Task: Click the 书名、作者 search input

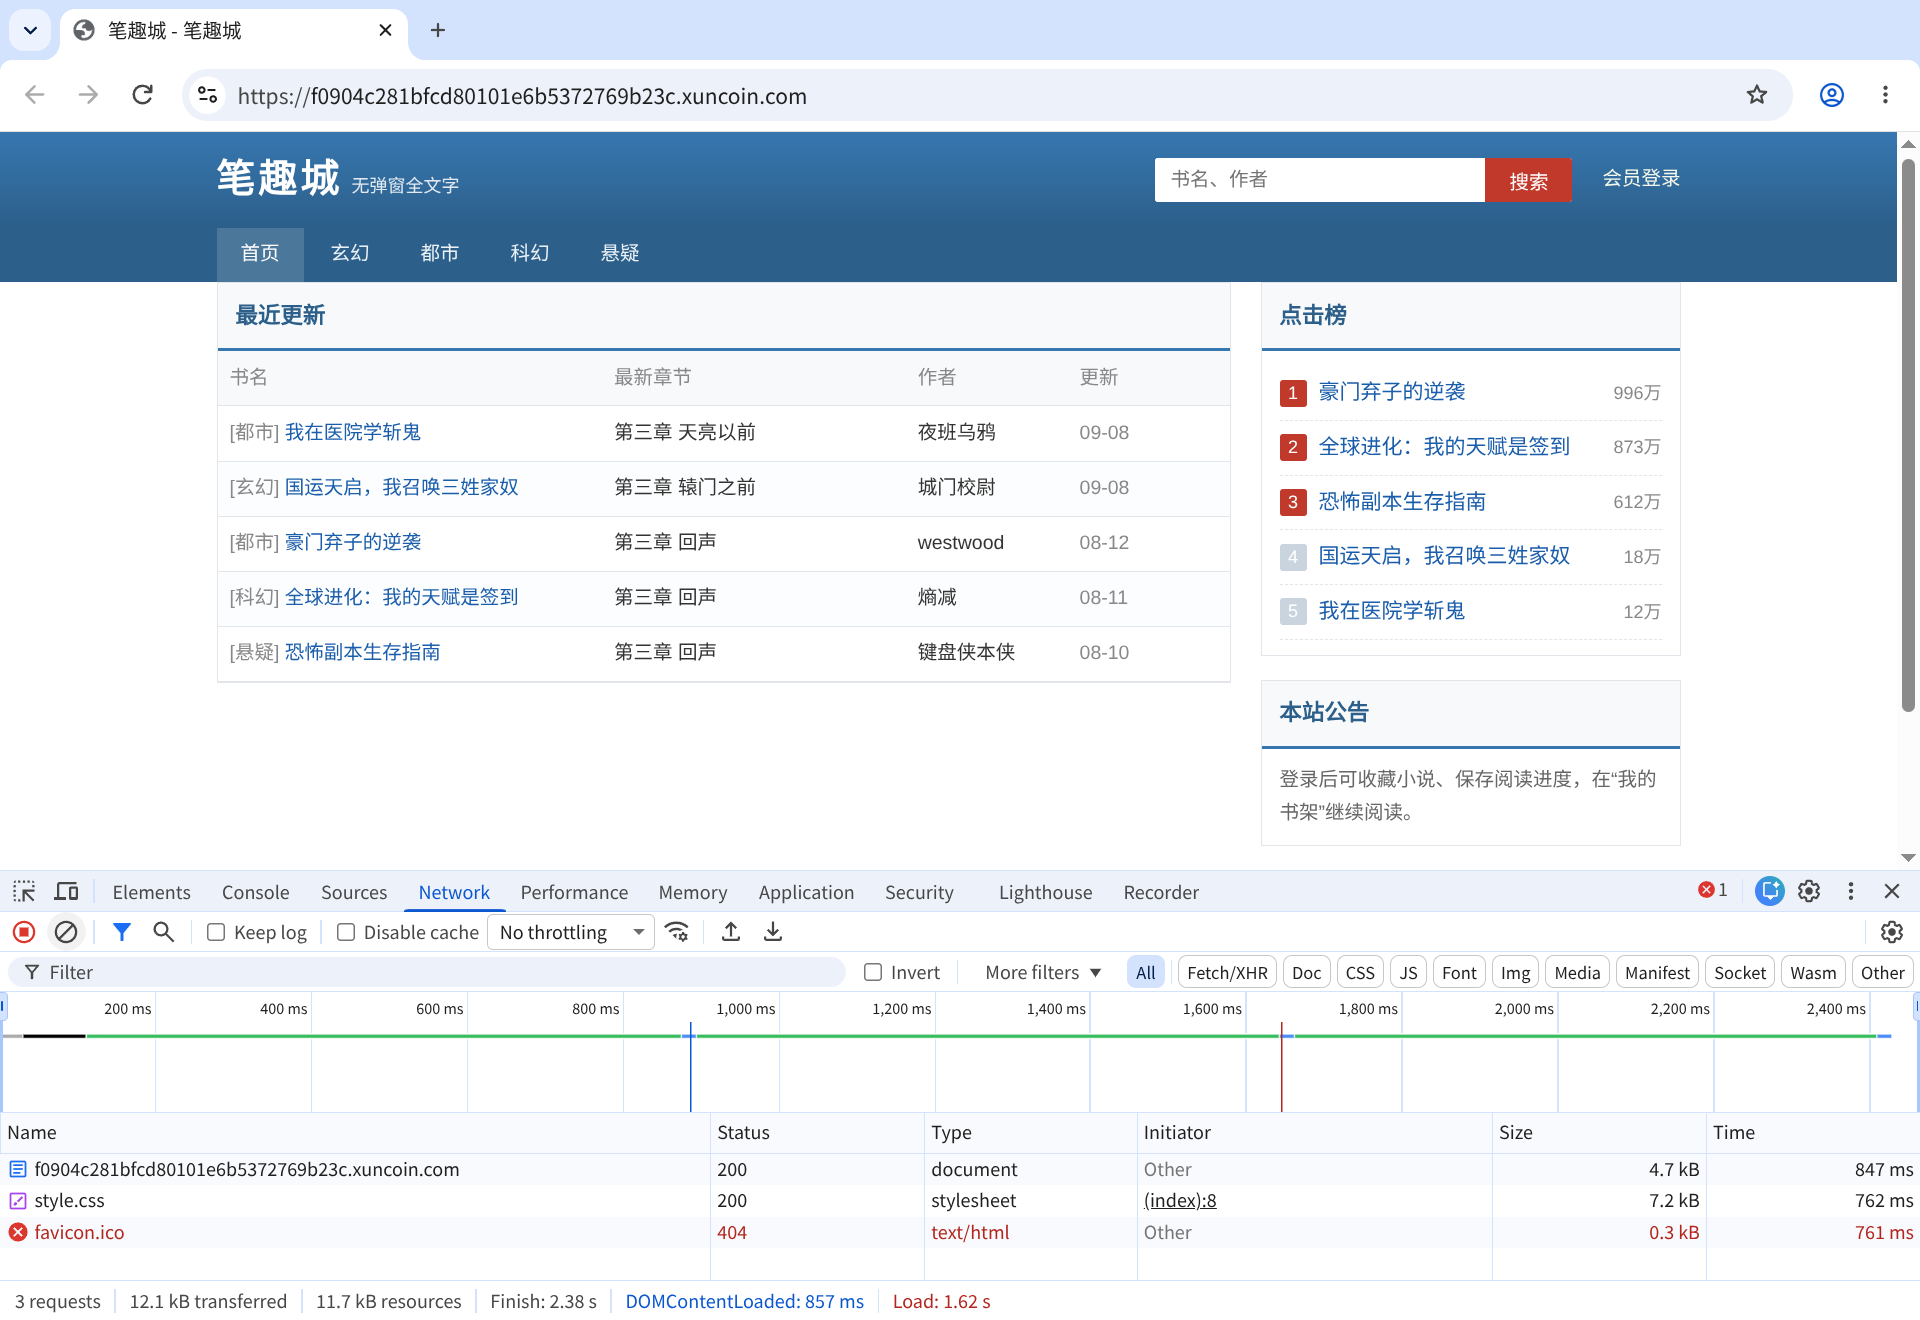Action: click(x=1320, y=180)
